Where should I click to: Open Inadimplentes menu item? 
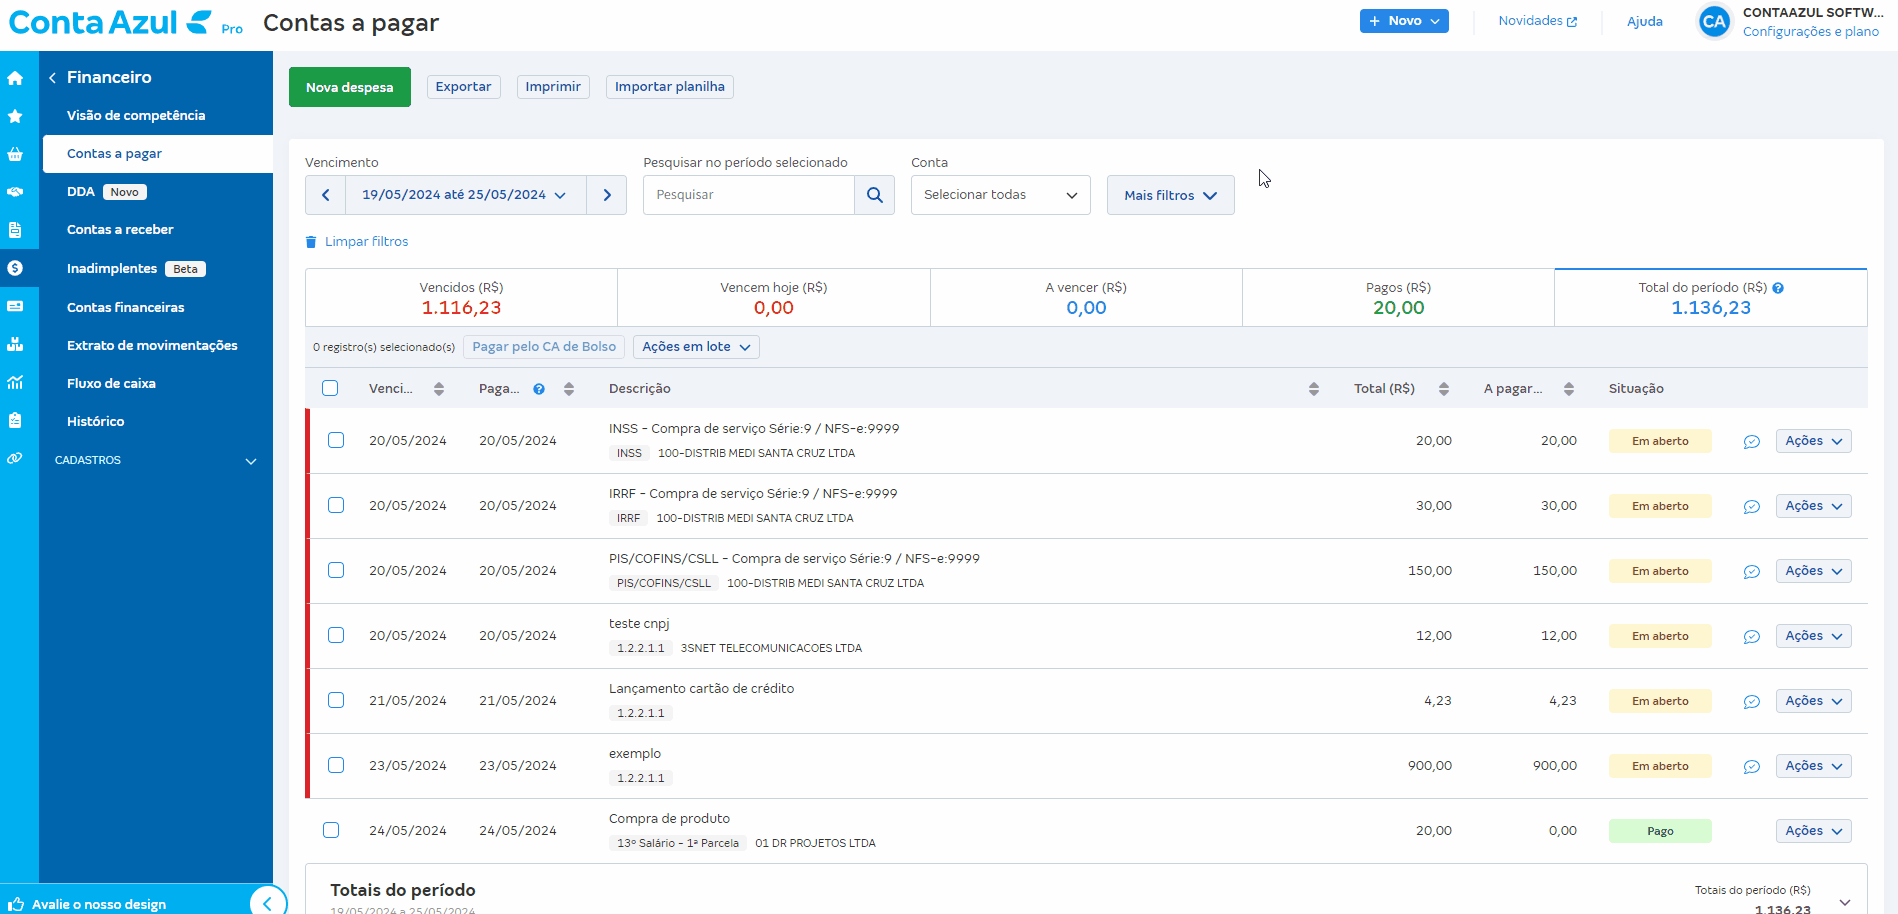click(112, 269)
